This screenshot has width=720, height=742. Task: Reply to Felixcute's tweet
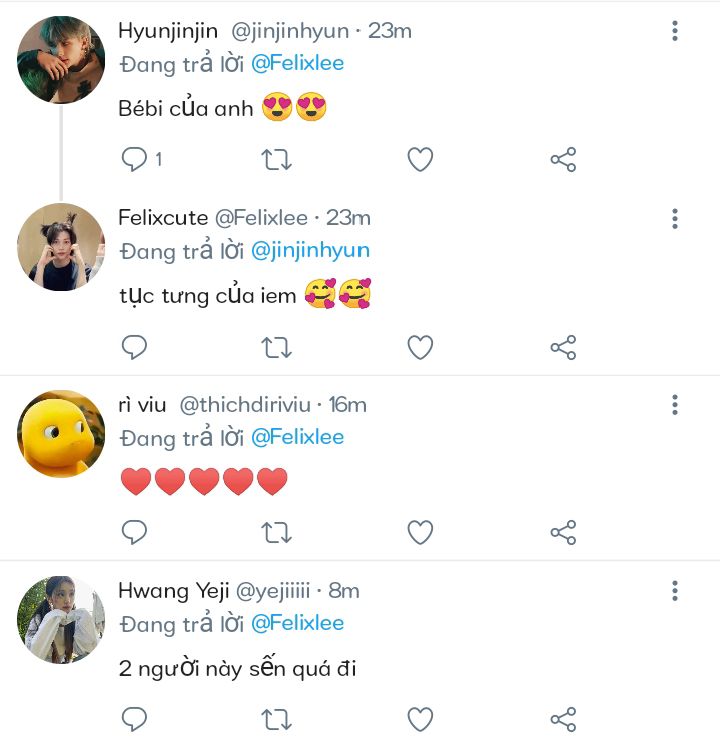(134, 347)
